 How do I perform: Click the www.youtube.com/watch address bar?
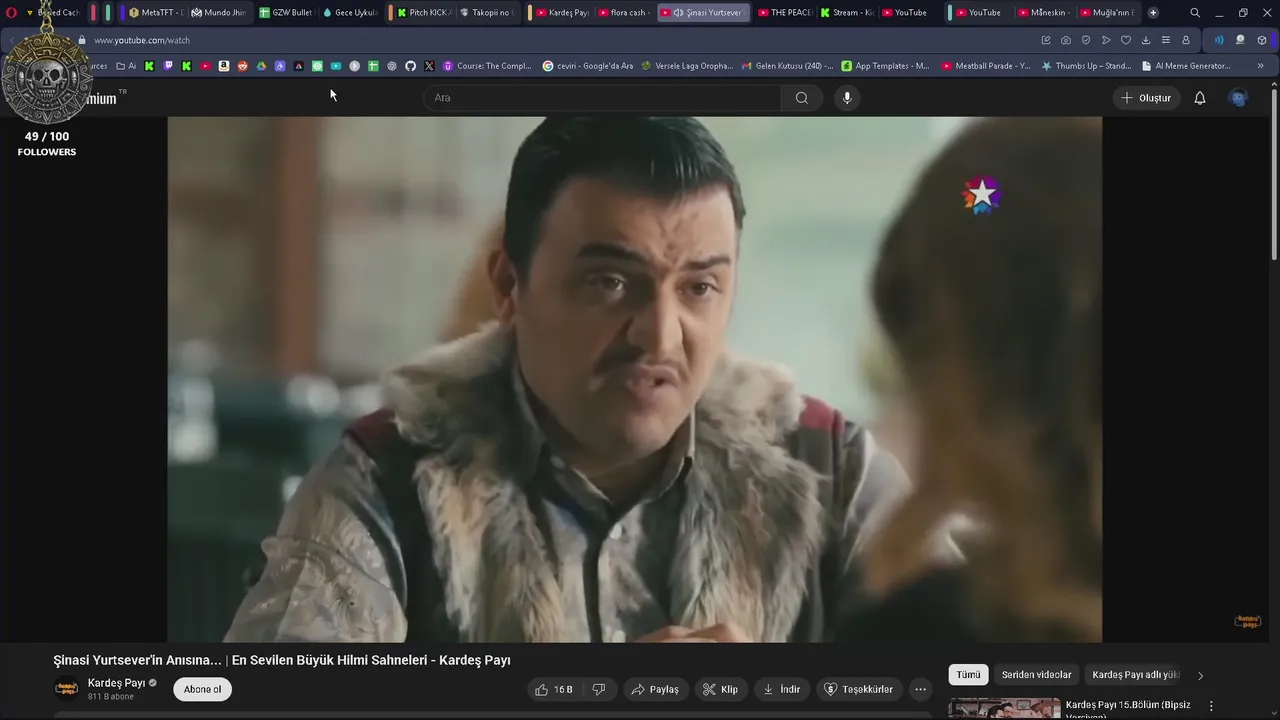[141, 40]
